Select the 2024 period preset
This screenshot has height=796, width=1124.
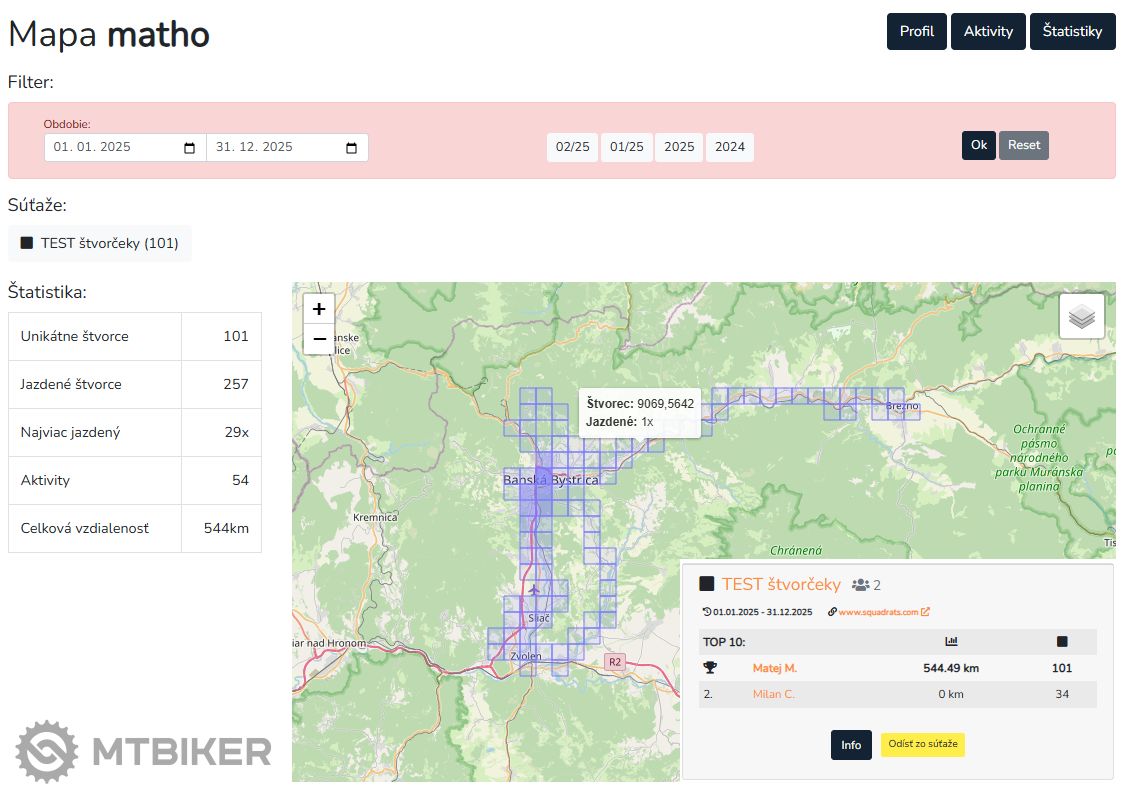[x=730, y=147]
